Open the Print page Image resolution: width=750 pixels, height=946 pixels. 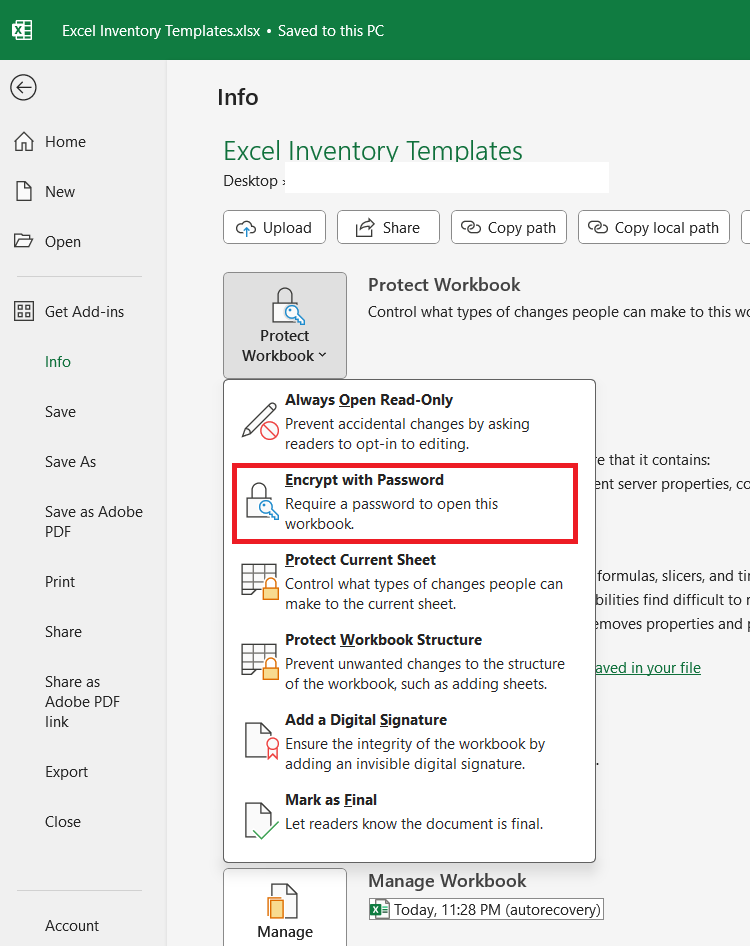coord(60,582)
